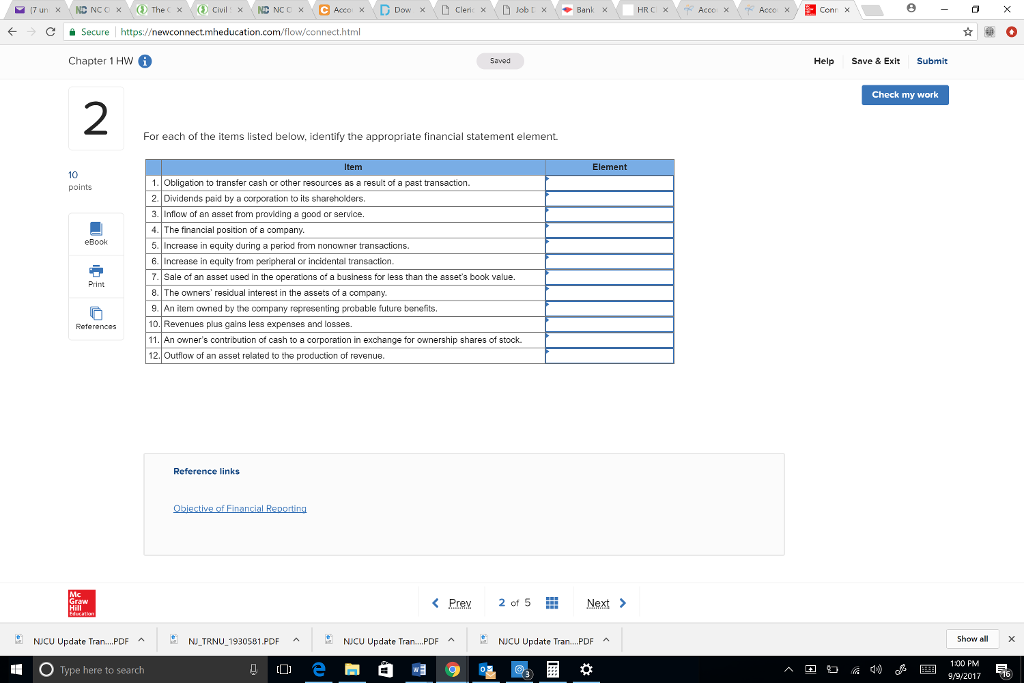Expand the chevron on NJ_TRNU_1930581.PDF download
Screen dimensions: 1024x683
(296, 639)
